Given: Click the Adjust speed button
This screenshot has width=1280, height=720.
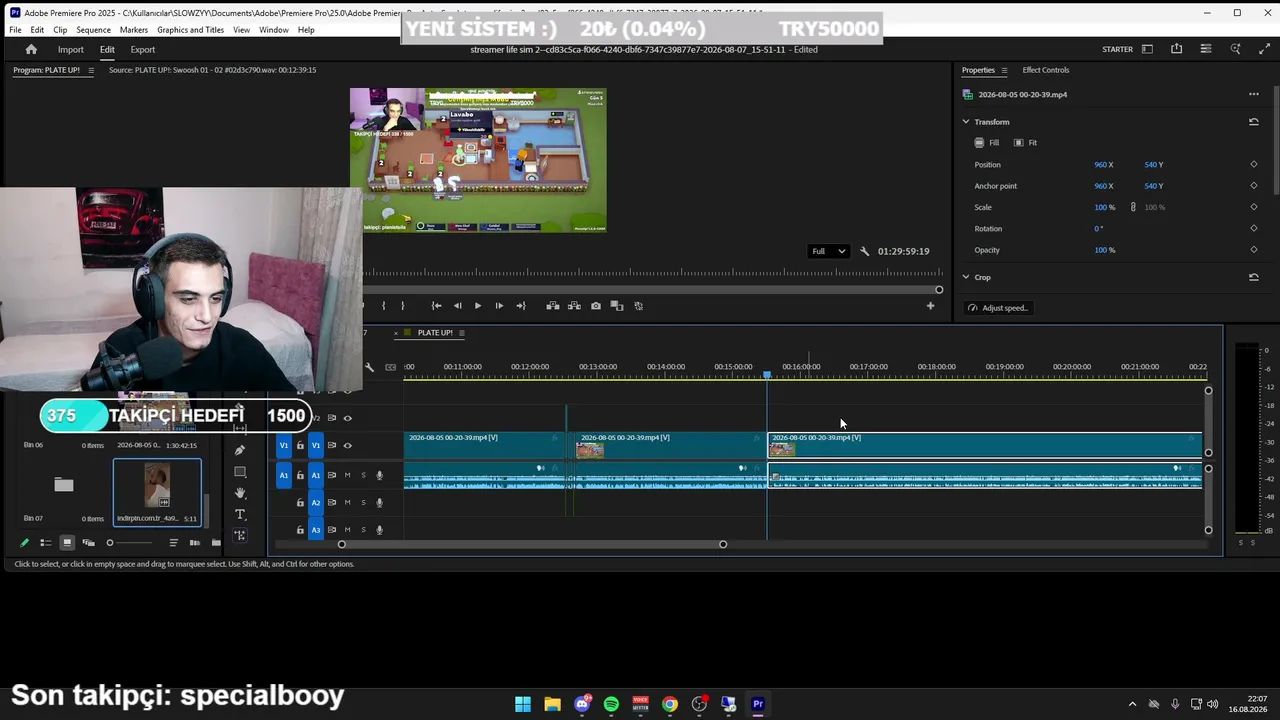Looking at the screenshot, I should 998,308.
